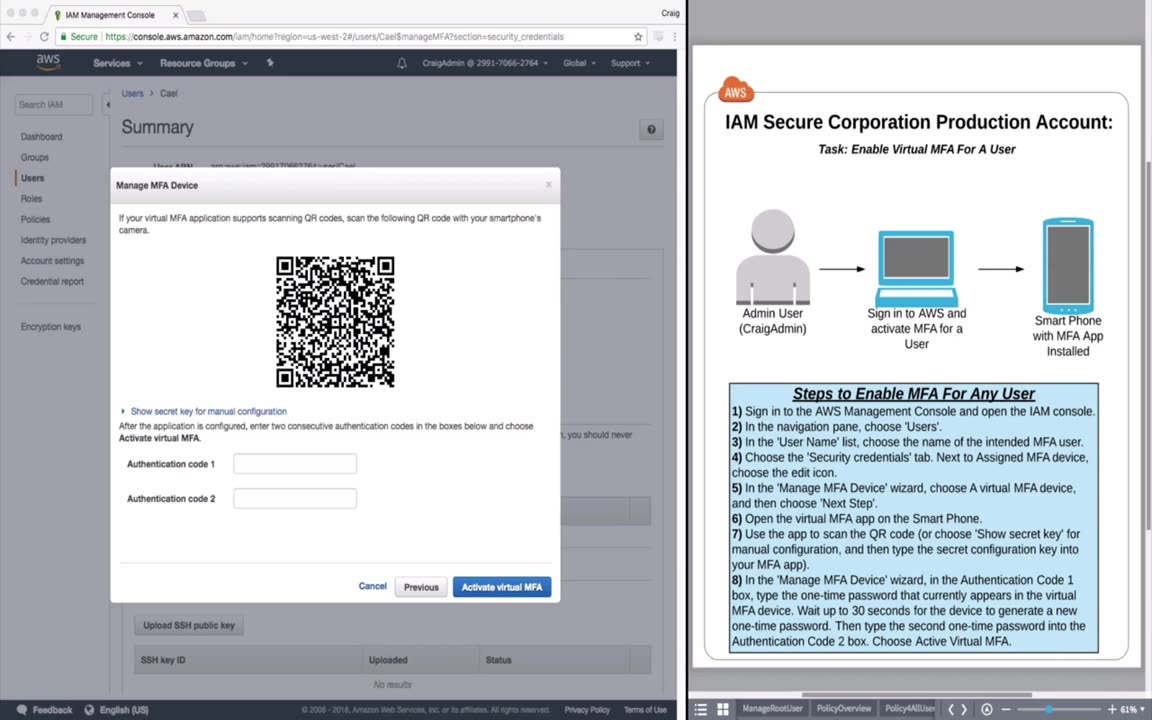Focus the Authentication code 1 field
This screenshot has height=720, width=1152.
pyautogui.click(x=295, y=464)
